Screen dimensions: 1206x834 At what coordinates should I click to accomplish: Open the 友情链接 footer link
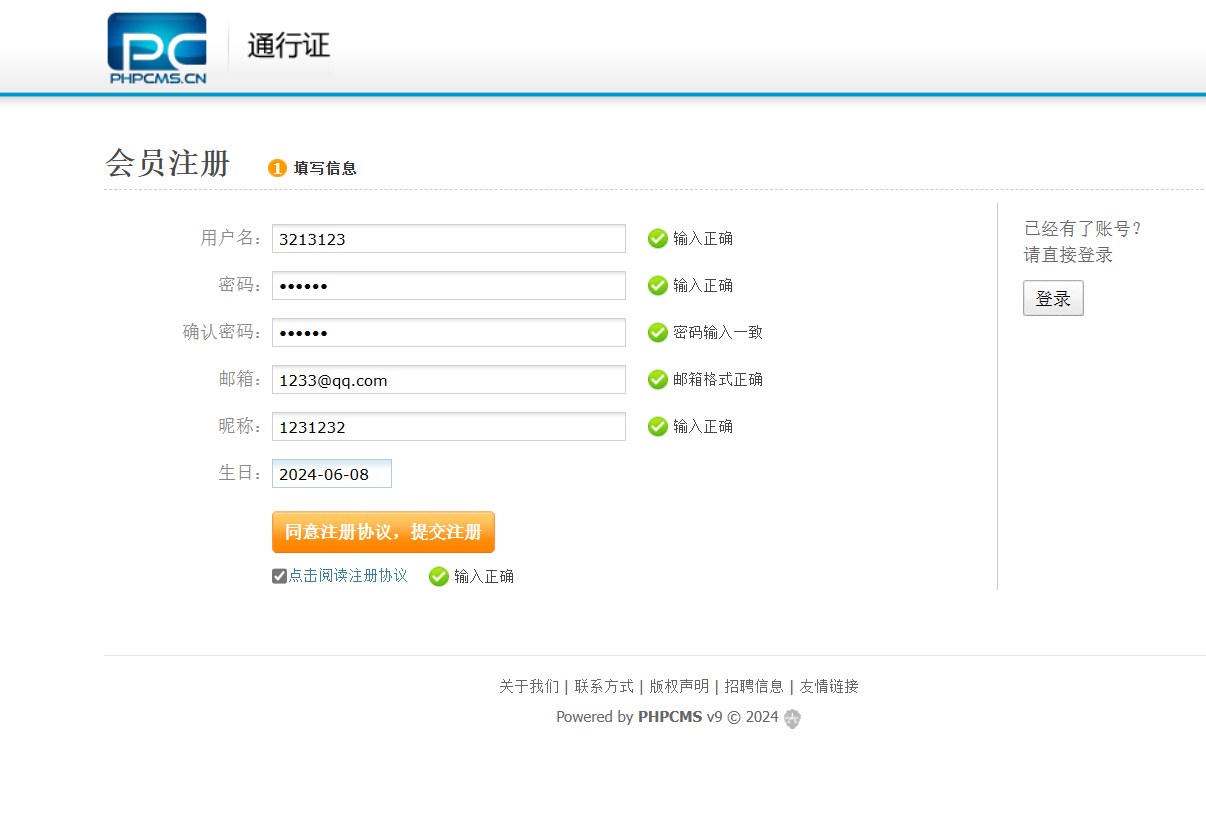coord(829,686)
